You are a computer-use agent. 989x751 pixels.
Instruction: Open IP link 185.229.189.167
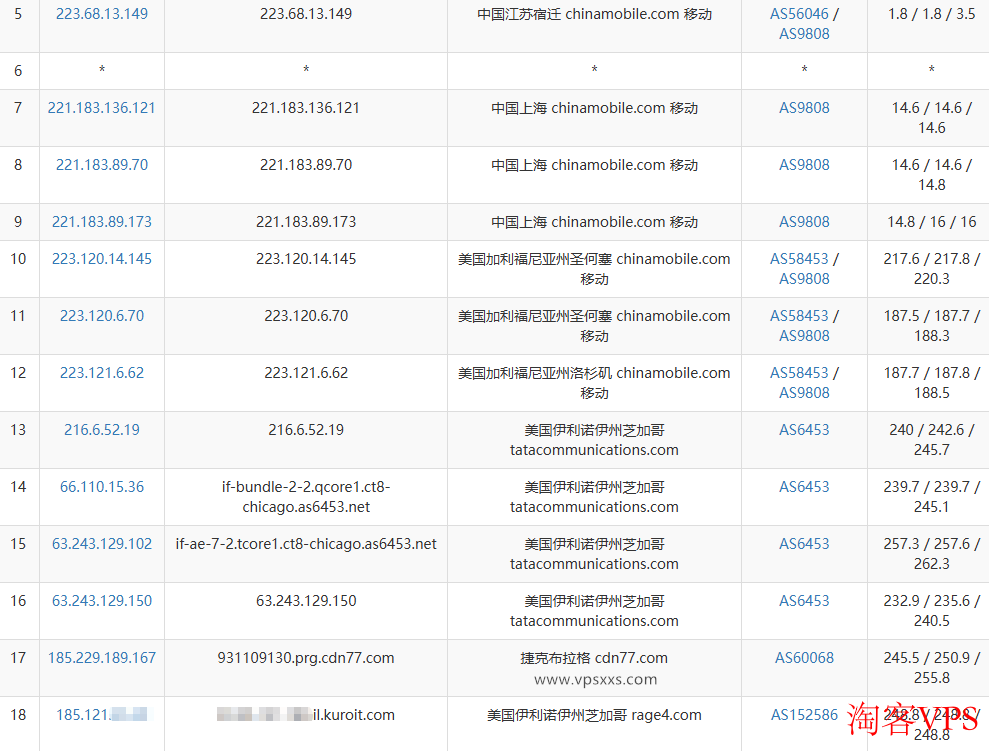click(102, 658)
